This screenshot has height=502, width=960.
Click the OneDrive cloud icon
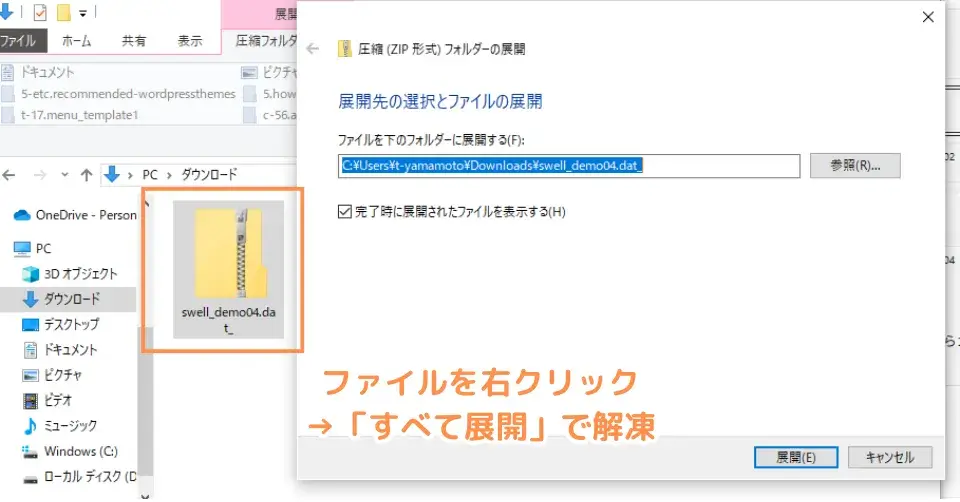coord(22,215)
